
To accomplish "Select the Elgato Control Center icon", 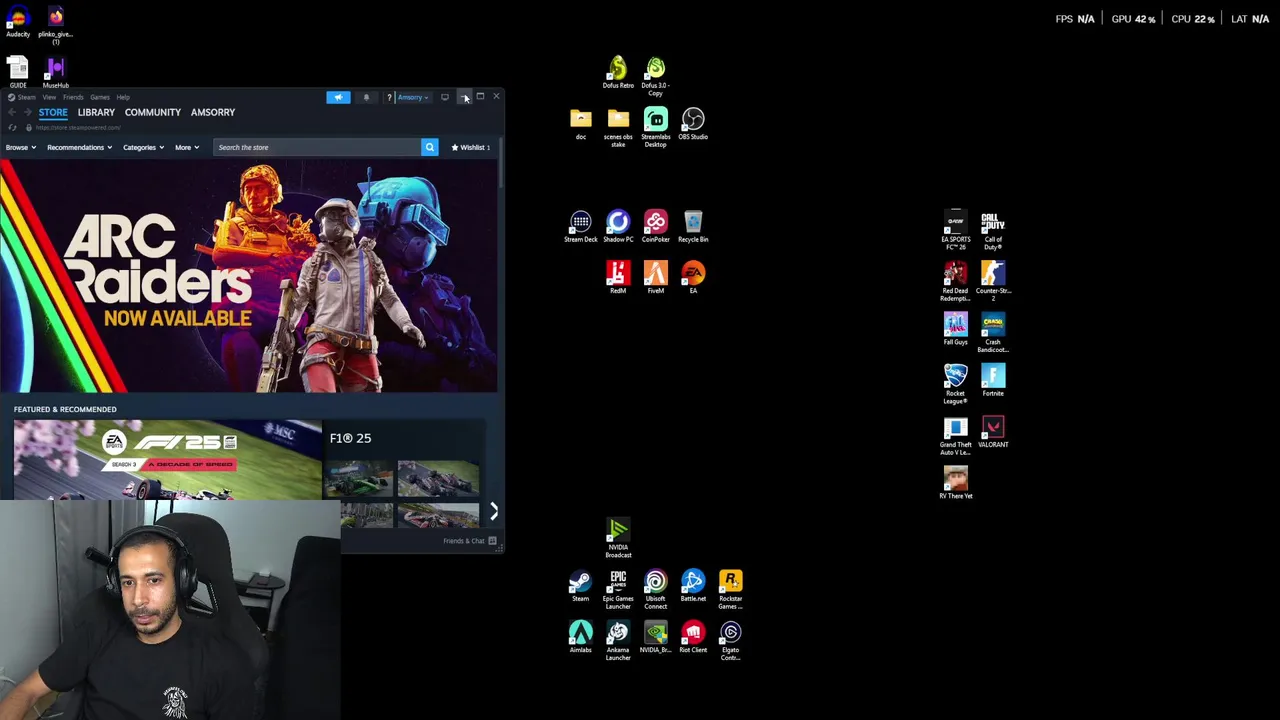I will click(x=730, y=641).
